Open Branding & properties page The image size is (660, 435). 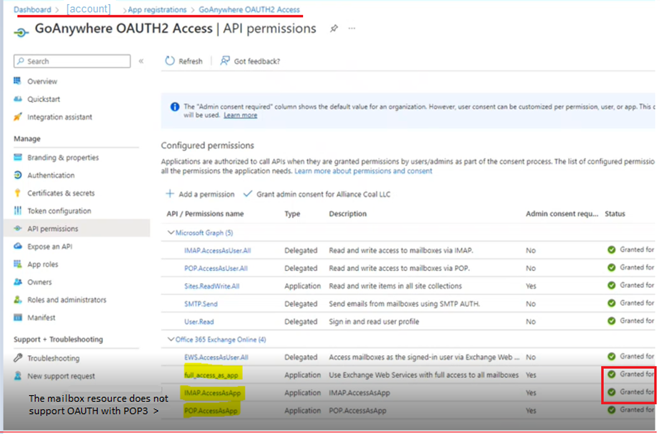pyautogui.click(x=62, y=157)
